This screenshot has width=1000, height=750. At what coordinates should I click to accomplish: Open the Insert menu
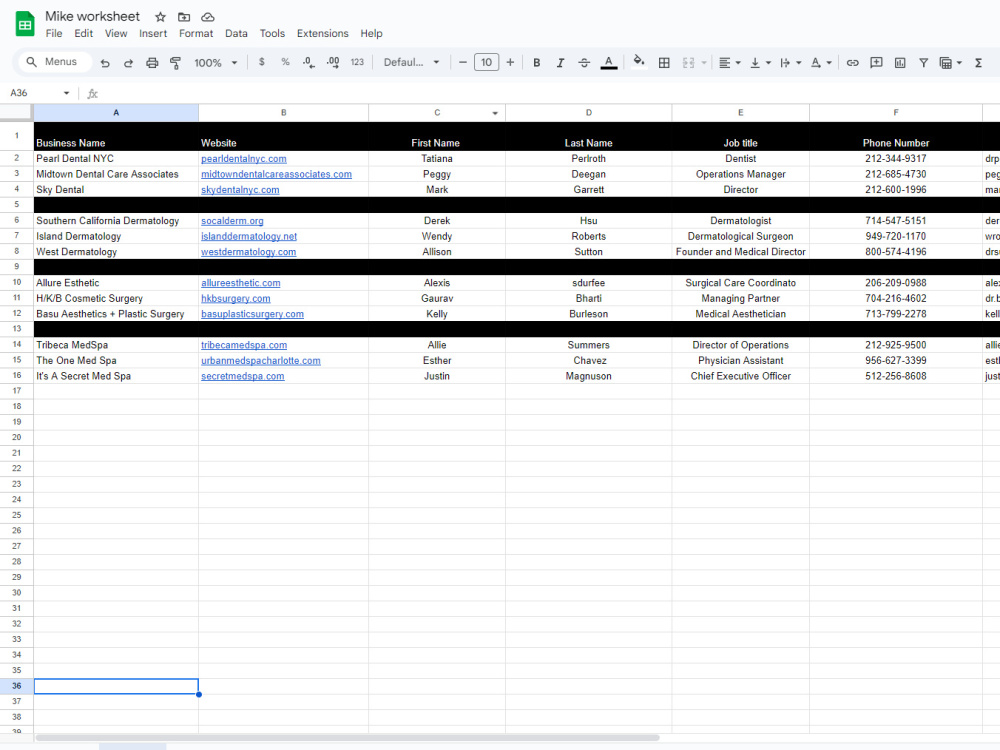(153, 33)
